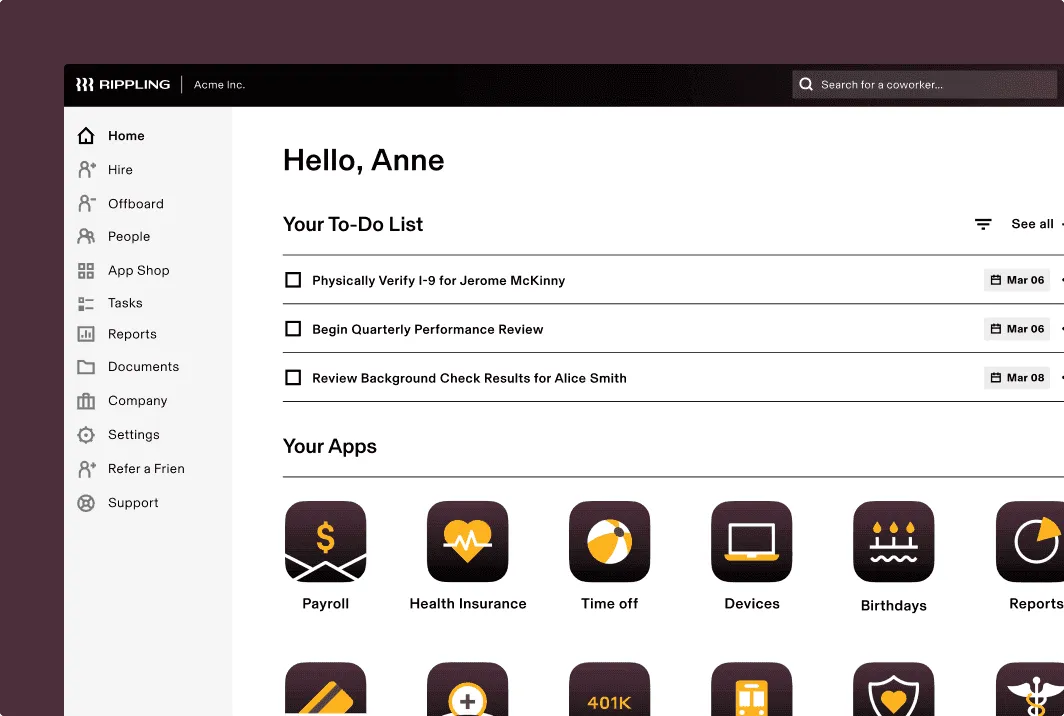Open Refer a Friend in the sidebar
This screenshot has height=716, width=1064.
pyautogui.click(x=146, y=468)
